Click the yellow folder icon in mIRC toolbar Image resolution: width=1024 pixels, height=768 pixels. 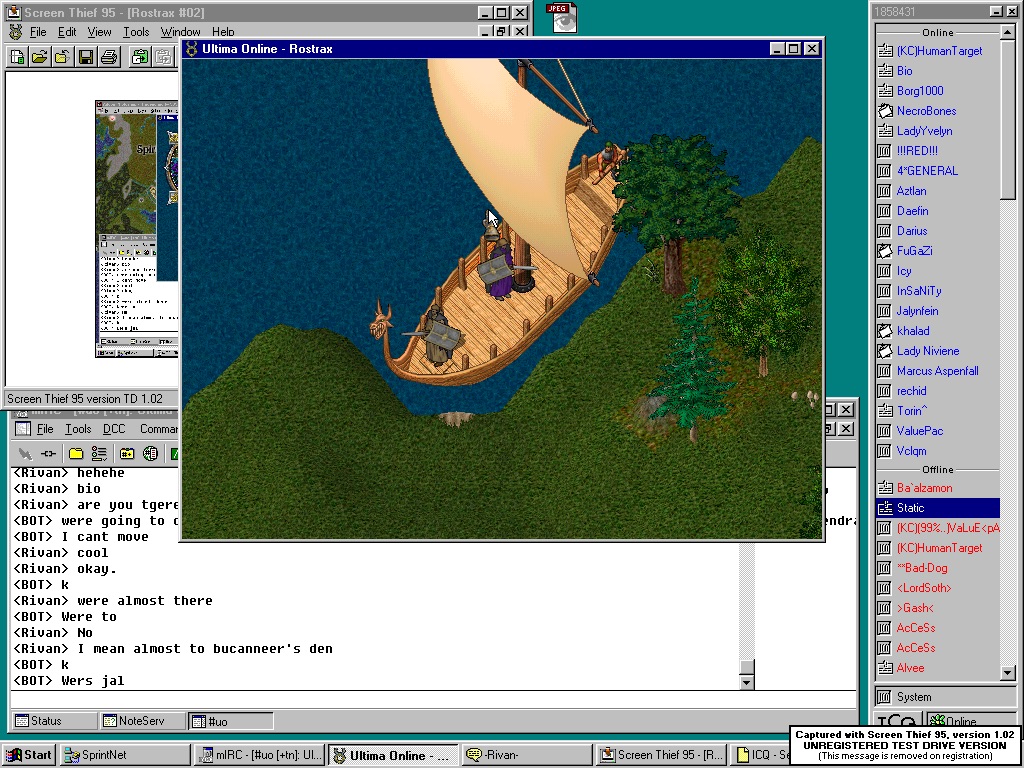(x=76, y=454)
